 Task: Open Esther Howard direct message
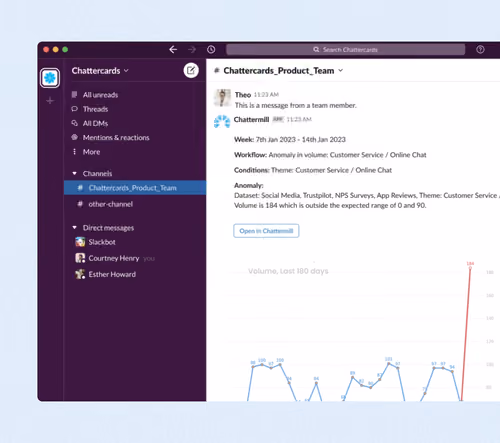coord(112,274)
